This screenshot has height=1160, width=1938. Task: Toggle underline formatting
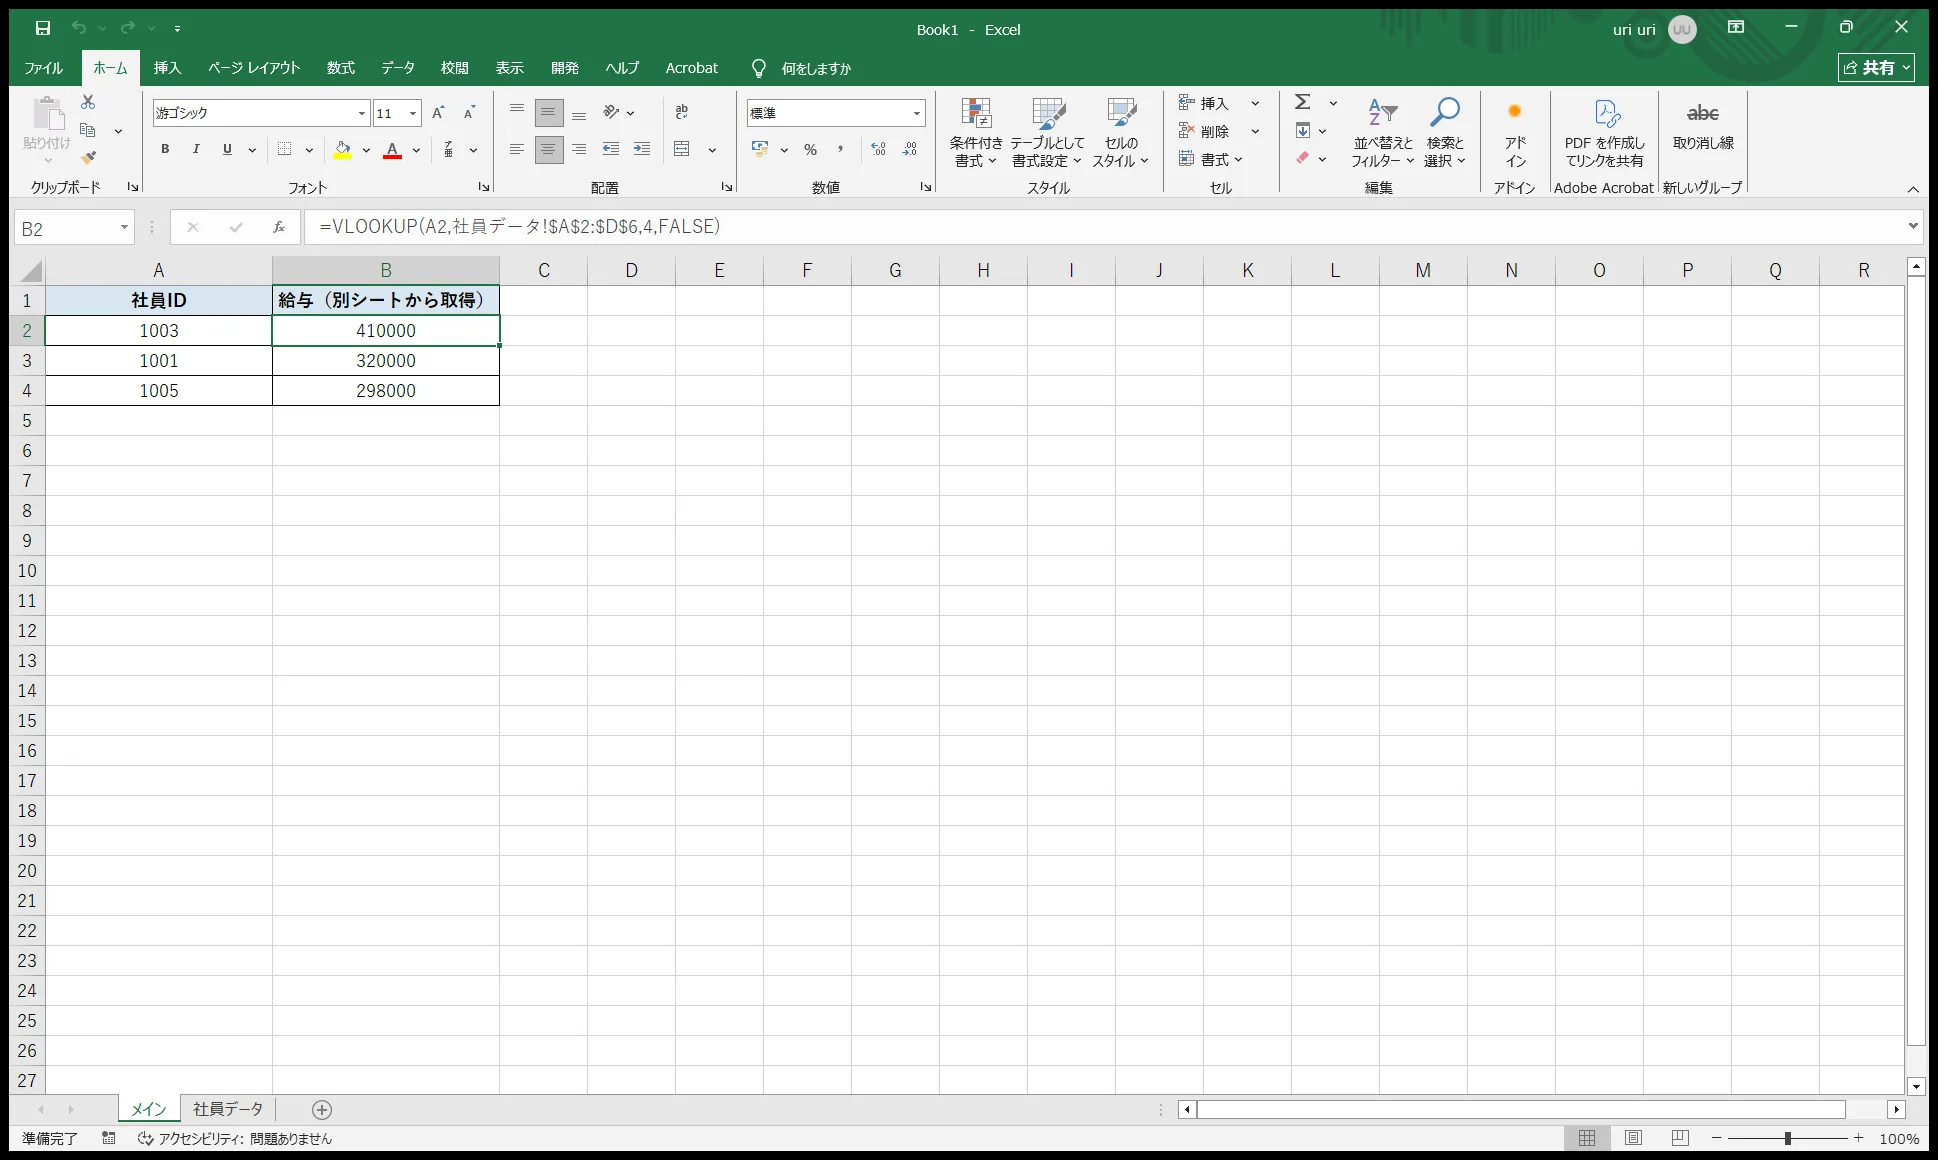pos(227,150)
